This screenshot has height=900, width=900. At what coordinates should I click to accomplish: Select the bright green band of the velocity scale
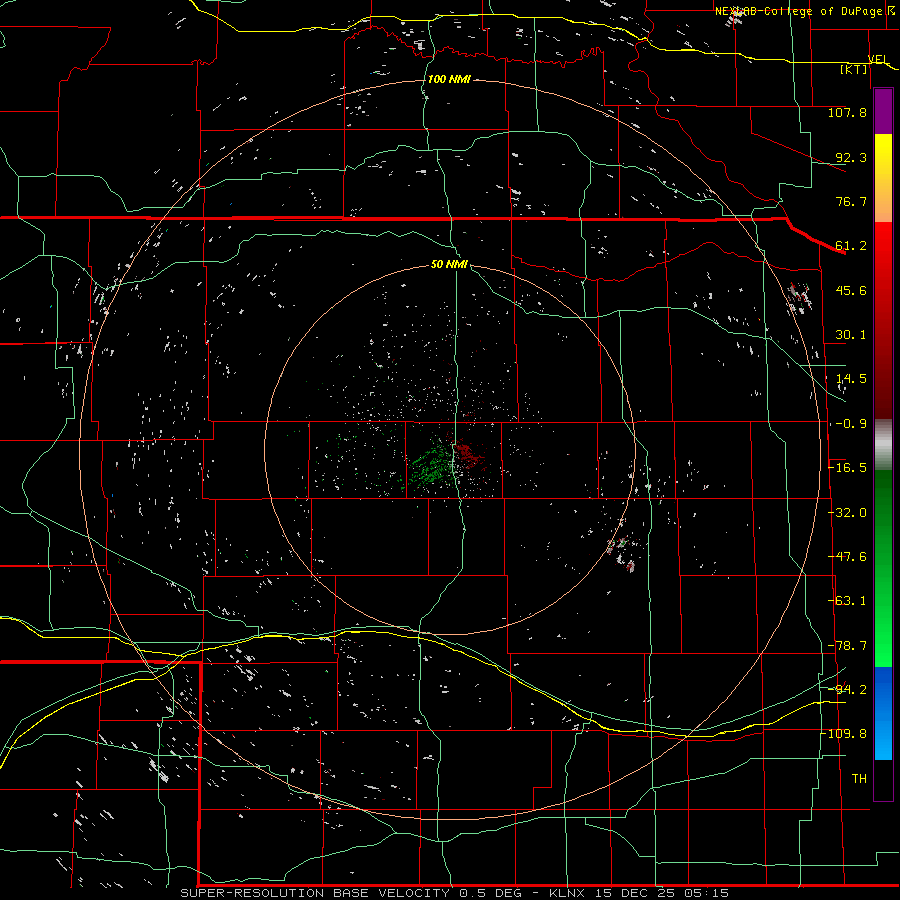[x=883, y=626]
